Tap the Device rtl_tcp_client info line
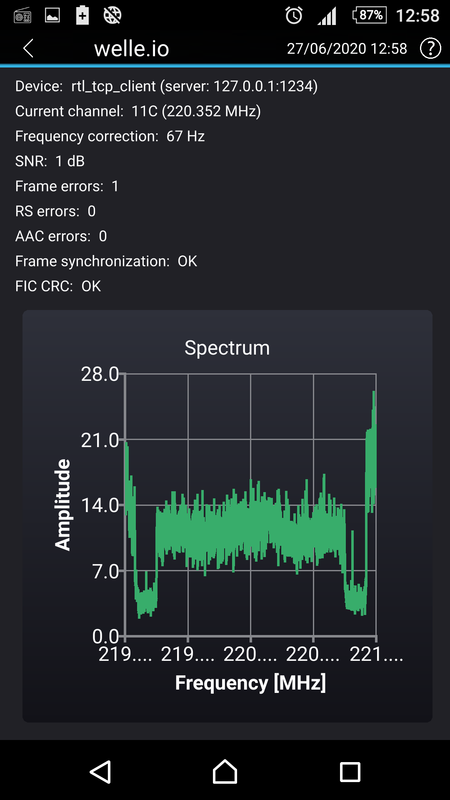450x800 pixels. (166, 87)
